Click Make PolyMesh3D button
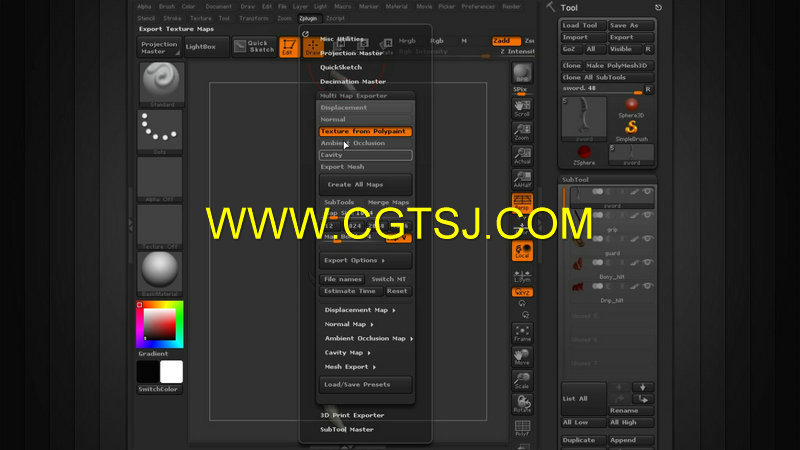 pos(619,65)
